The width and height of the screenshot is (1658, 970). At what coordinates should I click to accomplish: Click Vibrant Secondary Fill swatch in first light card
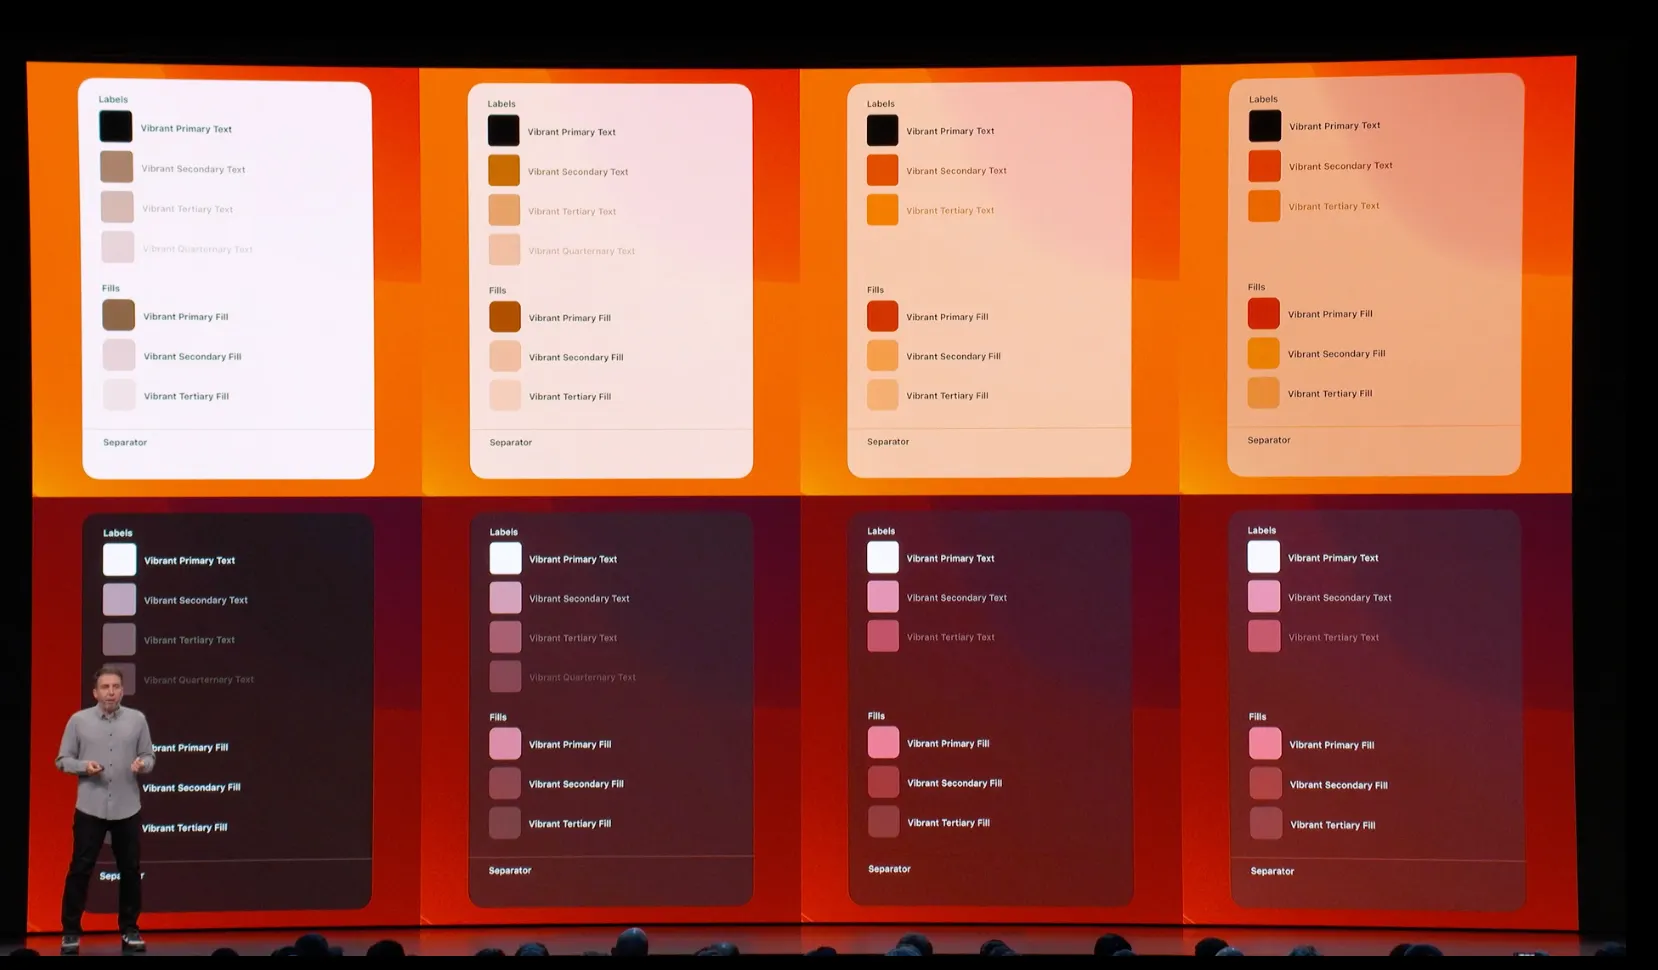(x=119, y=355)
